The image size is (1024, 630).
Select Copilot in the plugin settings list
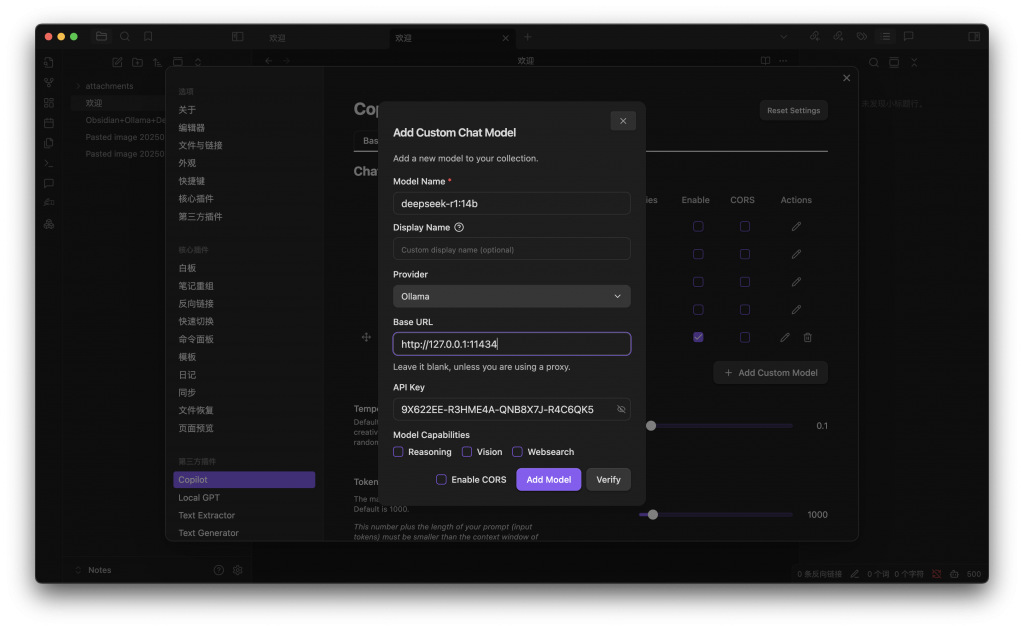coord(244,480)
